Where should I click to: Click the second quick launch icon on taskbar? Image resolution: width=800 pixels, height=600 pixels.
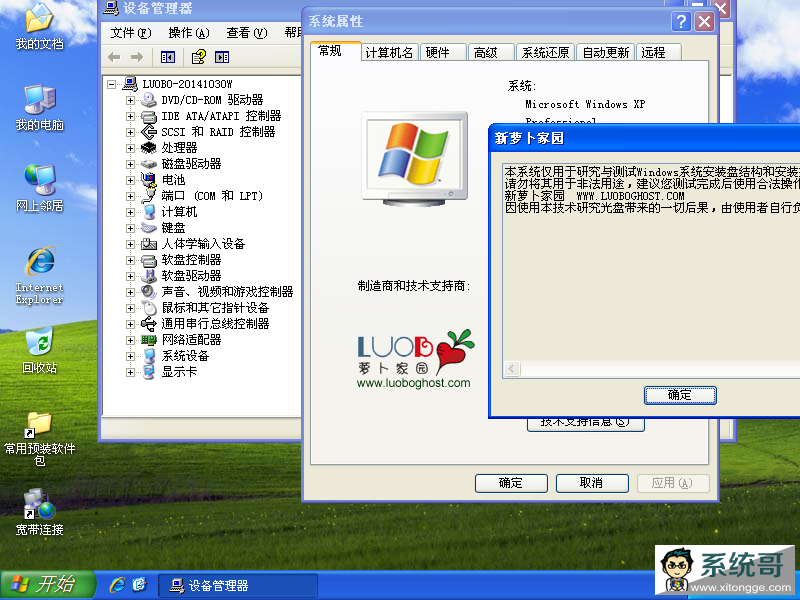pos(139,585)
